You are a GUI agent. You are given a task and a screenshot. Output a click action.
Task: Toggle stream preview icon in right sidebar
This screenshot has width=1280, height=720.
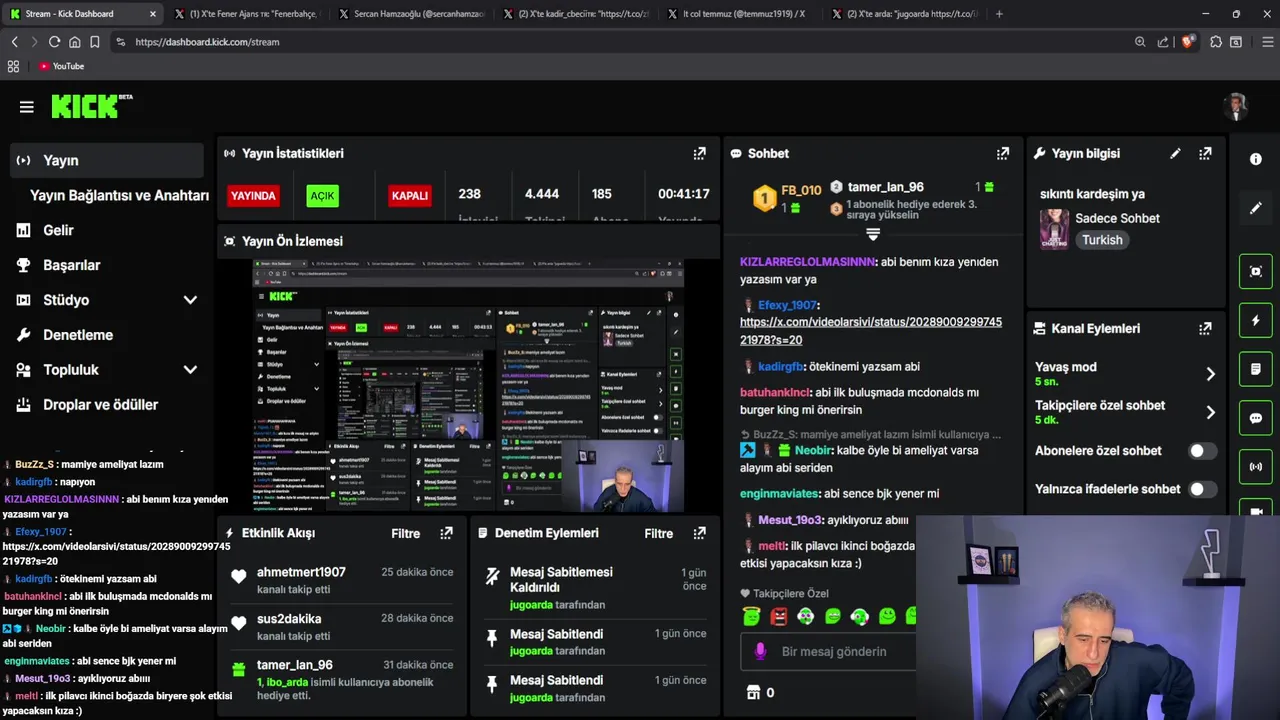click(x=1256, y=271)
